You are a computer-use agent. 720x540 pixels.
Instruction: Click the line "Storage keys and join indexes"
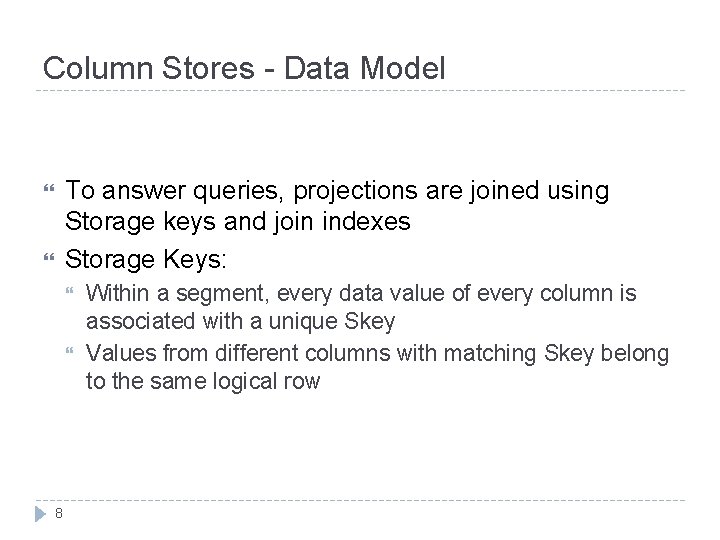click(238, 221)
